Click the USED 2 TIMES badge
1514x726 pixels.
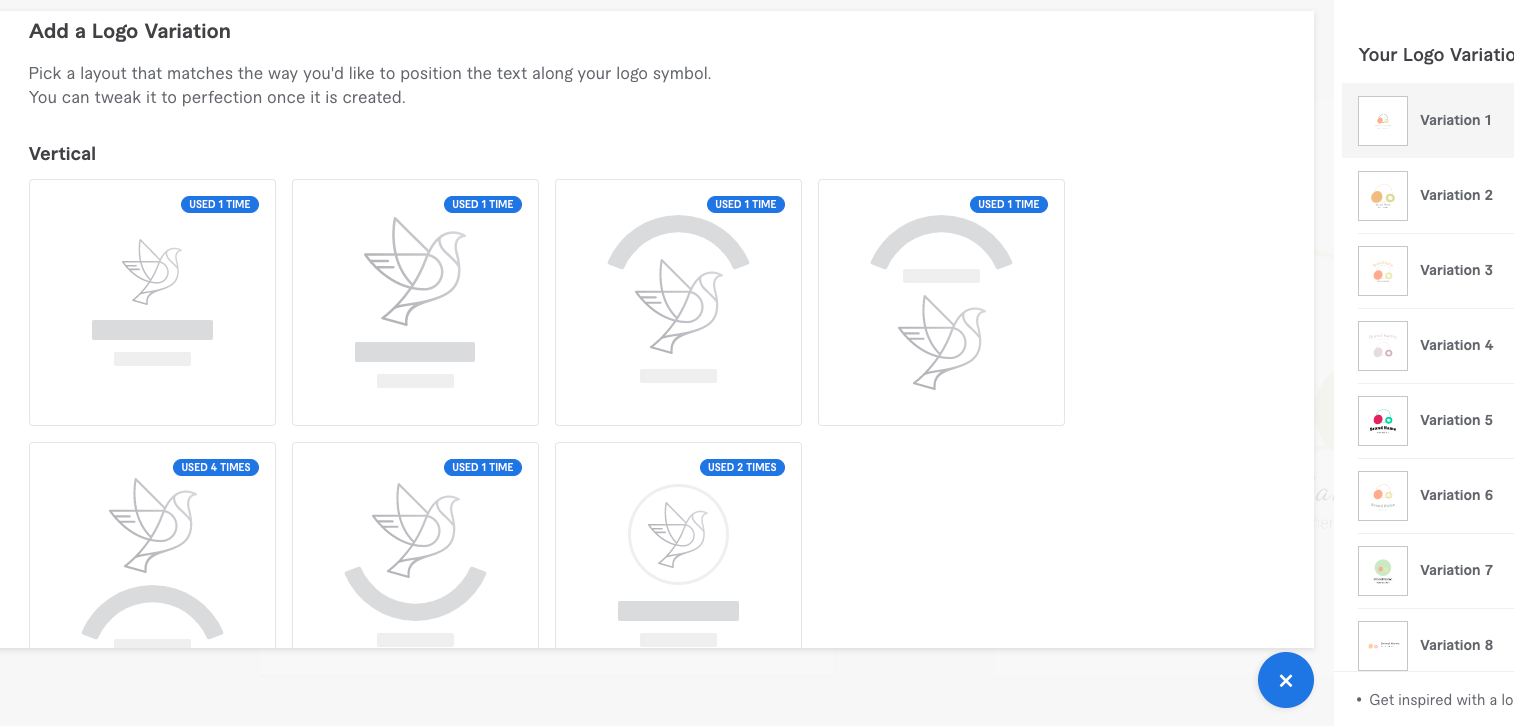tap(742, 467)
